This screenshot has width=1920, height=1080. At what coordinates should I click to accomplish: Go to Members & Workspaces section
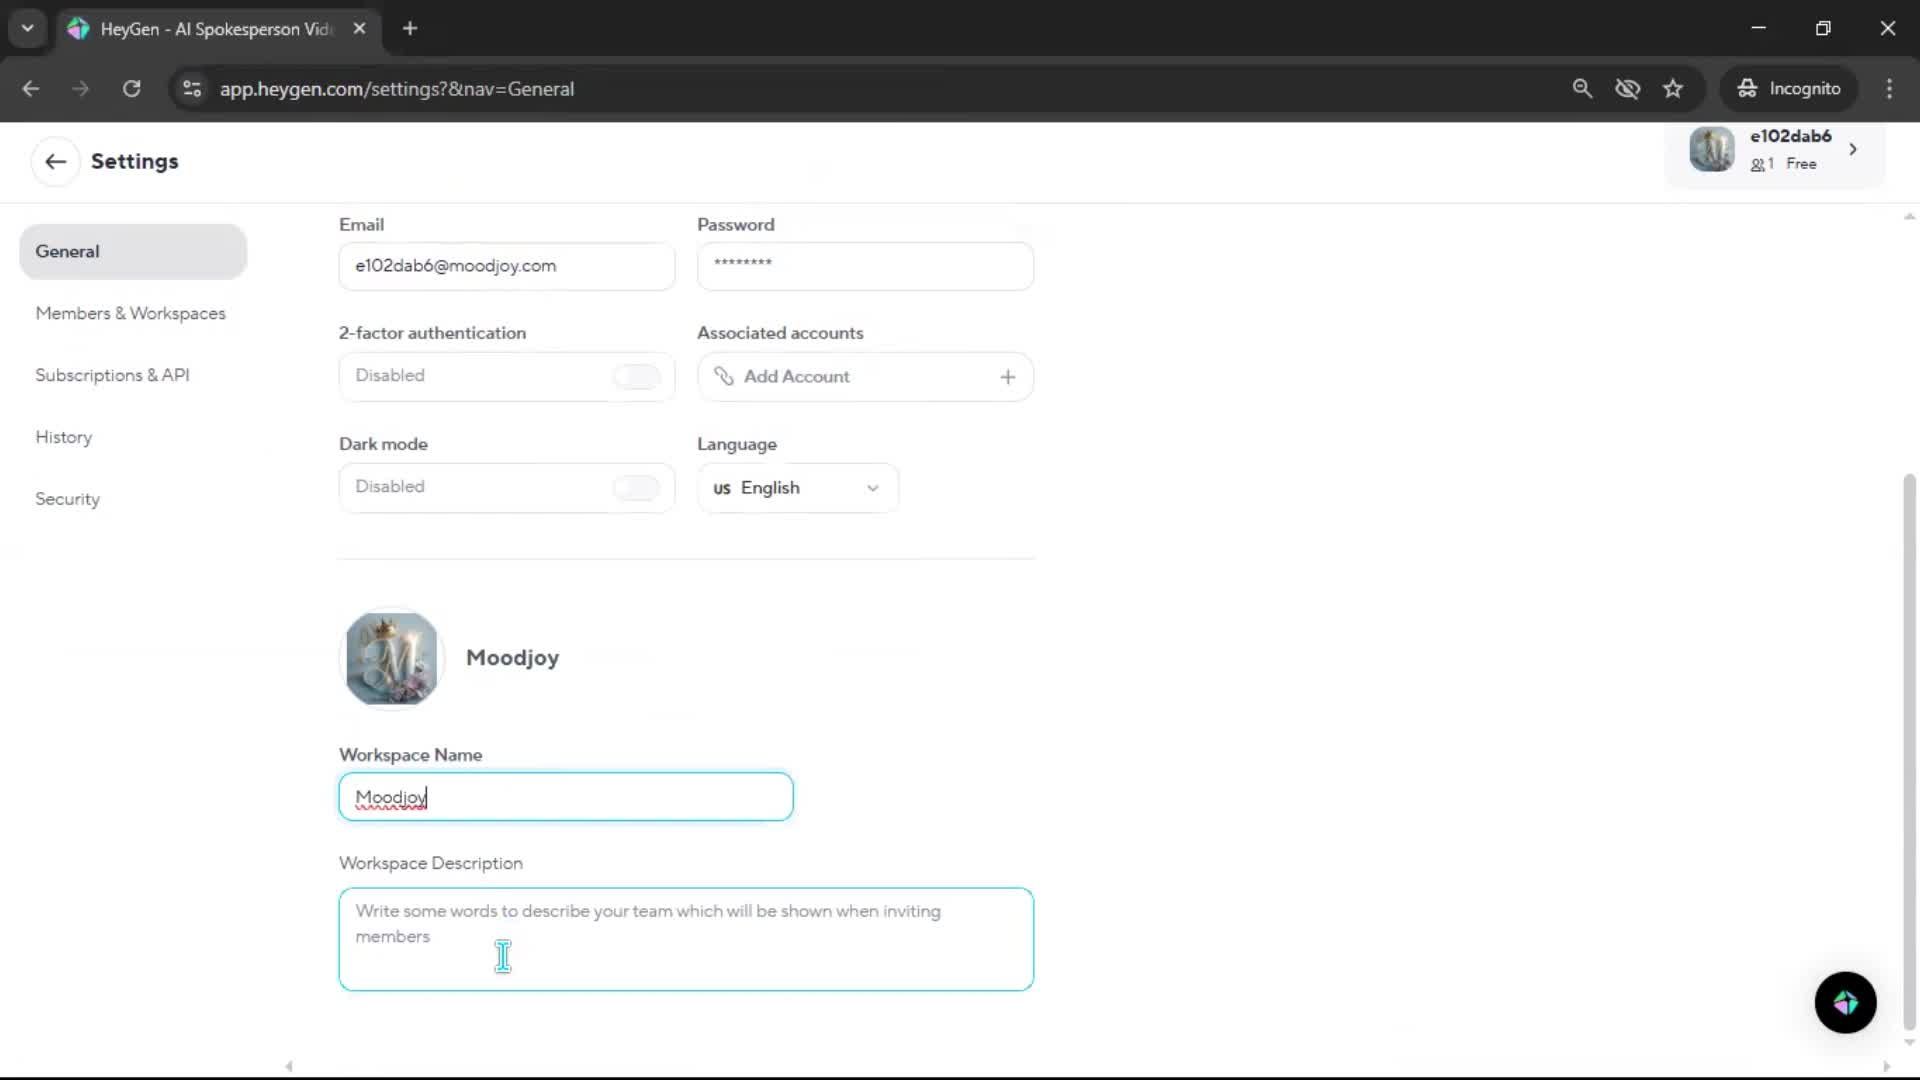coord(130,313)
